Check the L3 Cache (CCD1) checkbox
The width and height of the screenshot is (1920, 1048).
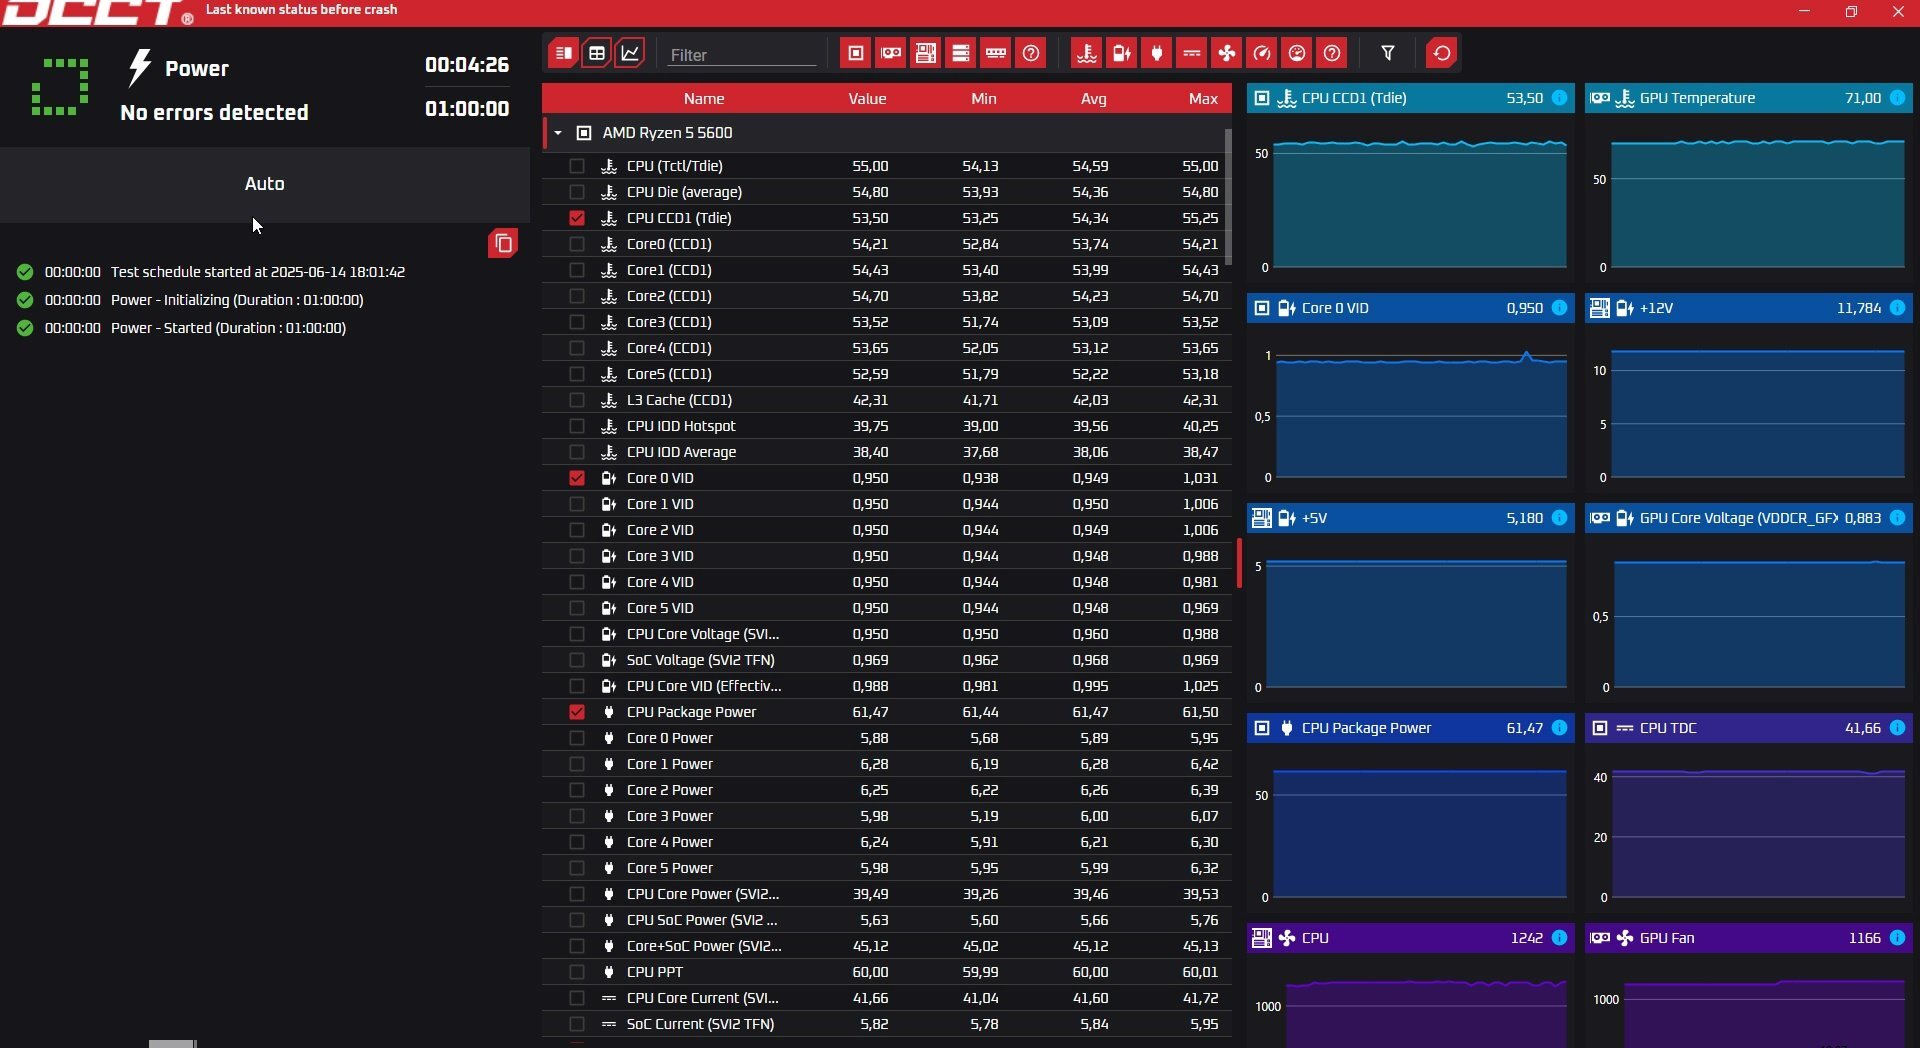click(x=577, y=400)
